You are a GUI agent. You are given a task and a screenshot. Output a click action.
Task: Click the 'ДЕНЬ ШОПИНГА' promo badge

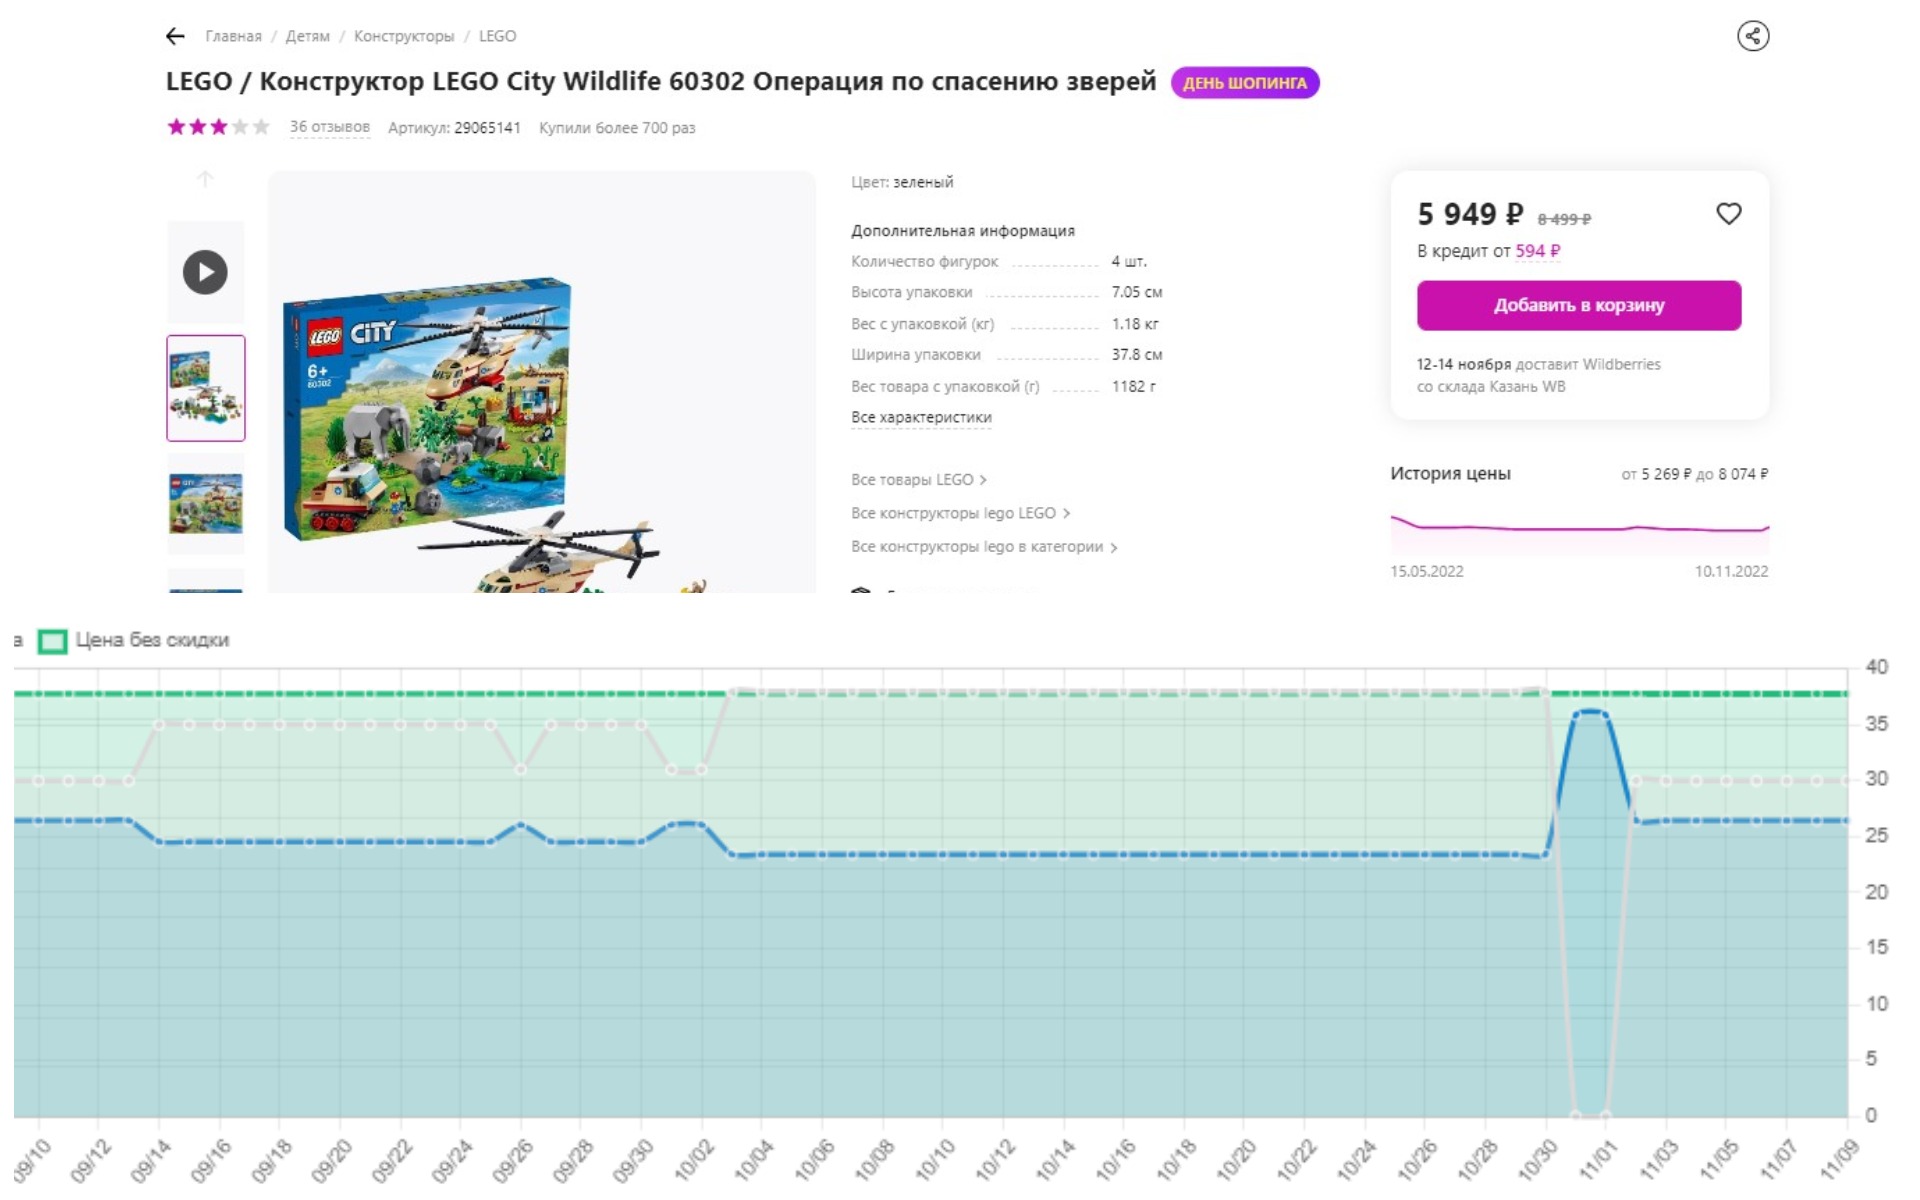pyautogui.click(x=1244, y=83)
